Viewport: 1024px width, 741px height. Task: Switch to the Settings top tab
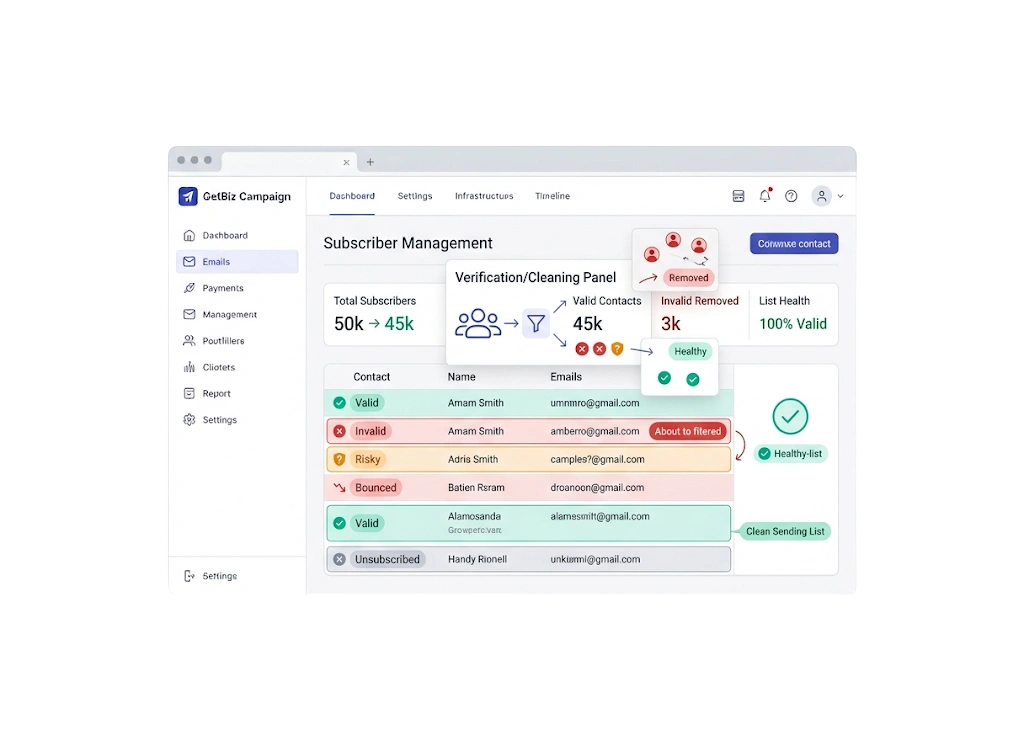[415, 196]
